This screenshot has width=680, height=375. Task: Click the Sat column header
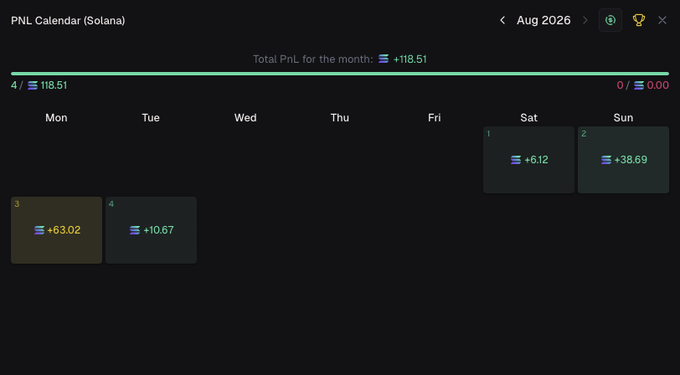pyautogui.click(x=529, y=118)
